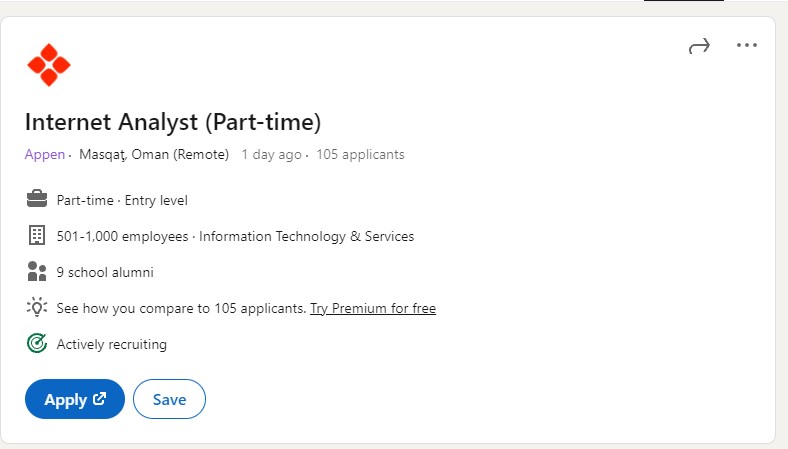Click the Actively recruiting label
Image resolution: width=788 pixels, height=449 pixels.
(112, 344)
